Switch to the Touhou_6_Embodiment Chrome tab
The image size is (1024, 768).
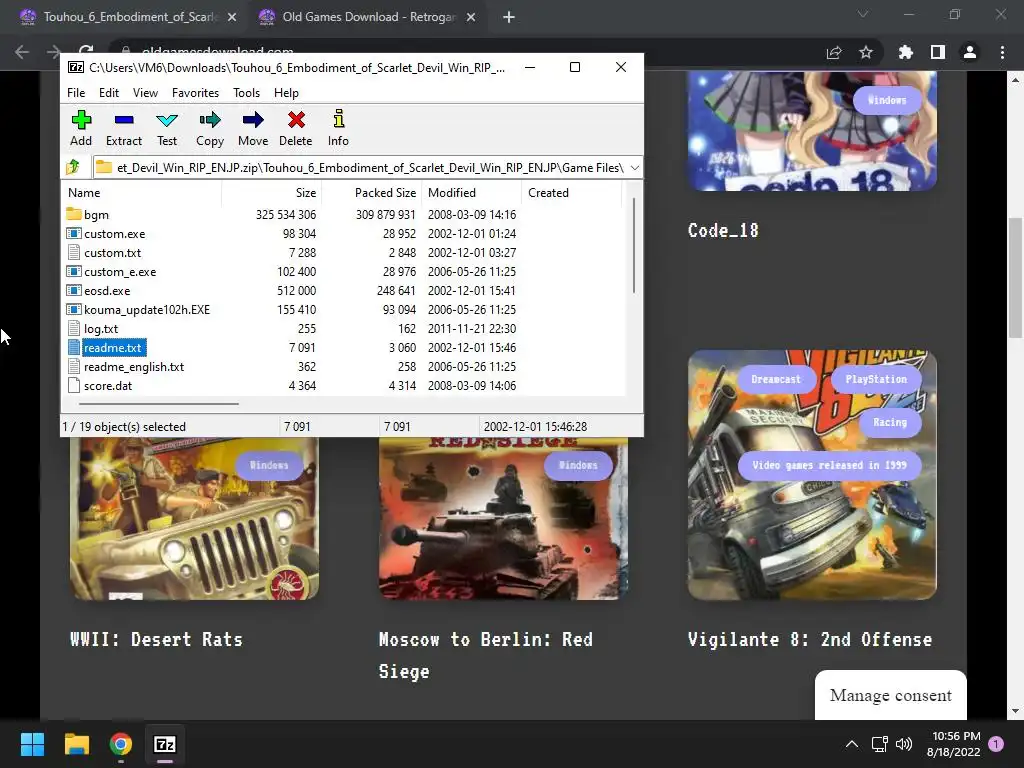coord(129,17)
